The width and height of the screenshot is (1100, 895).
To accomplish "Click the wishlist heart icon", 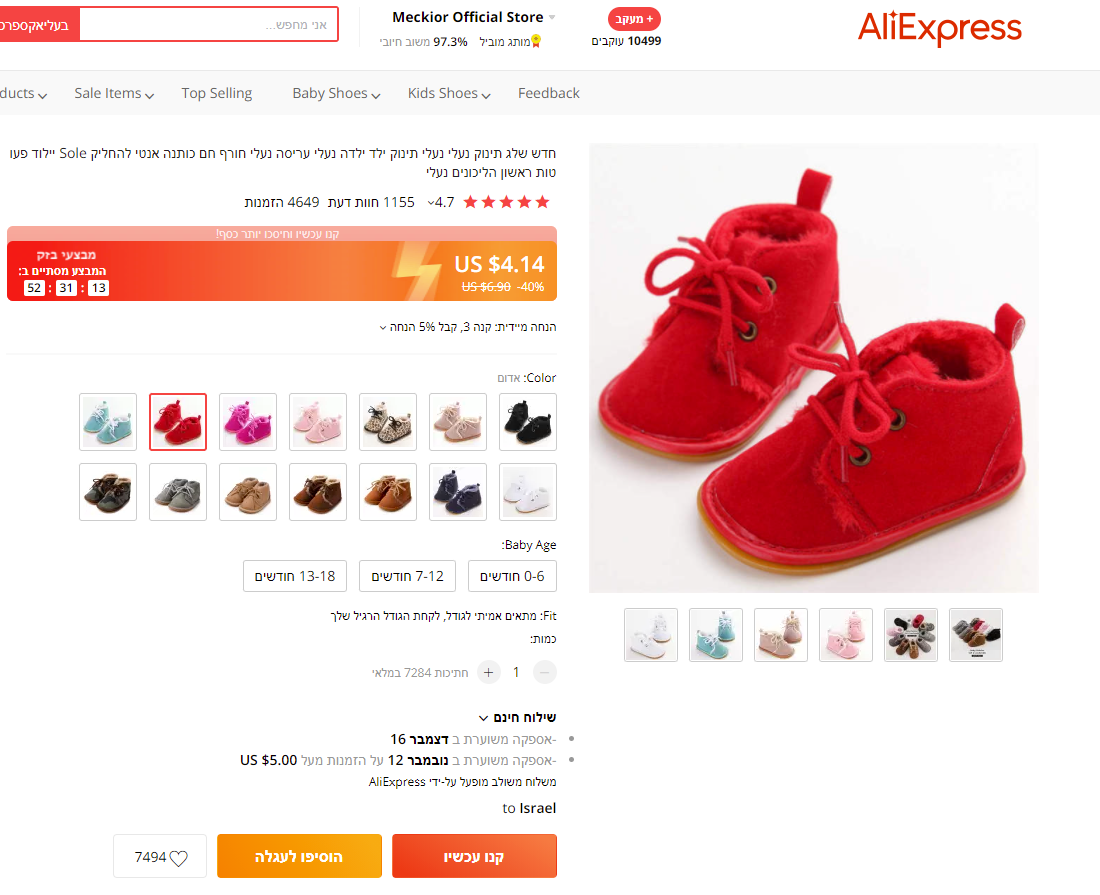I will [x=179, y=858].
